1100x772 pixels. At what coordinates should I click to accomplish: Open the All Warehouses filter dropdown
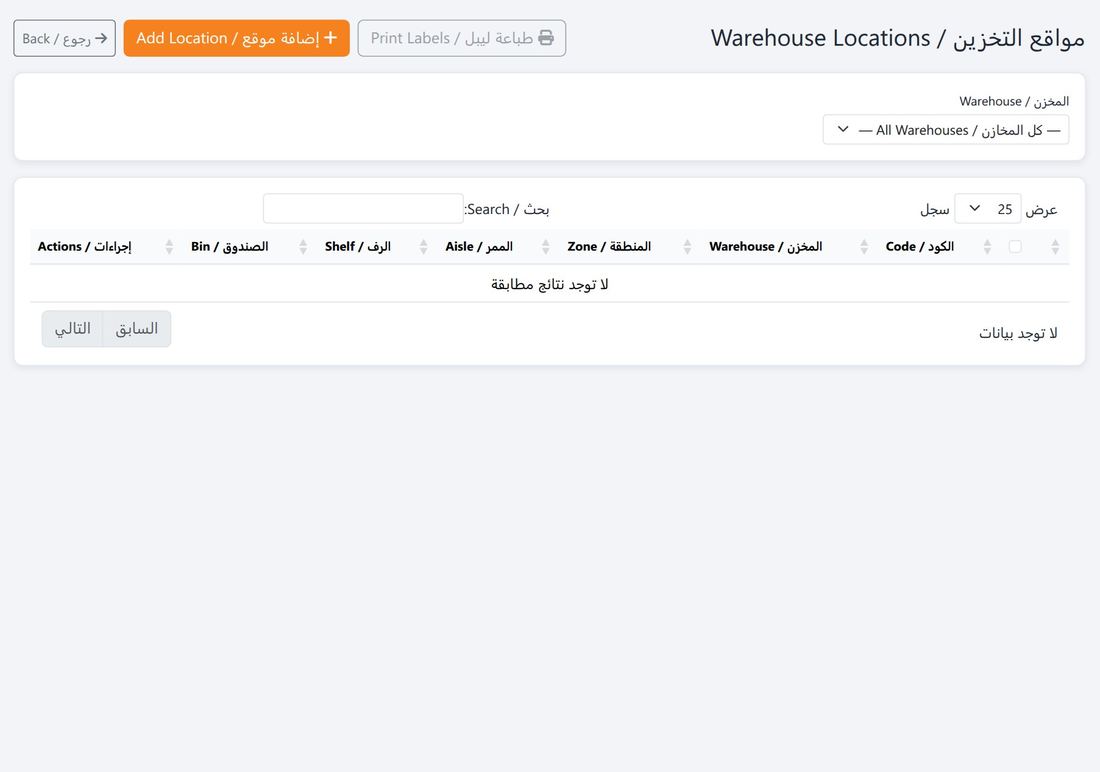(946, 130)
